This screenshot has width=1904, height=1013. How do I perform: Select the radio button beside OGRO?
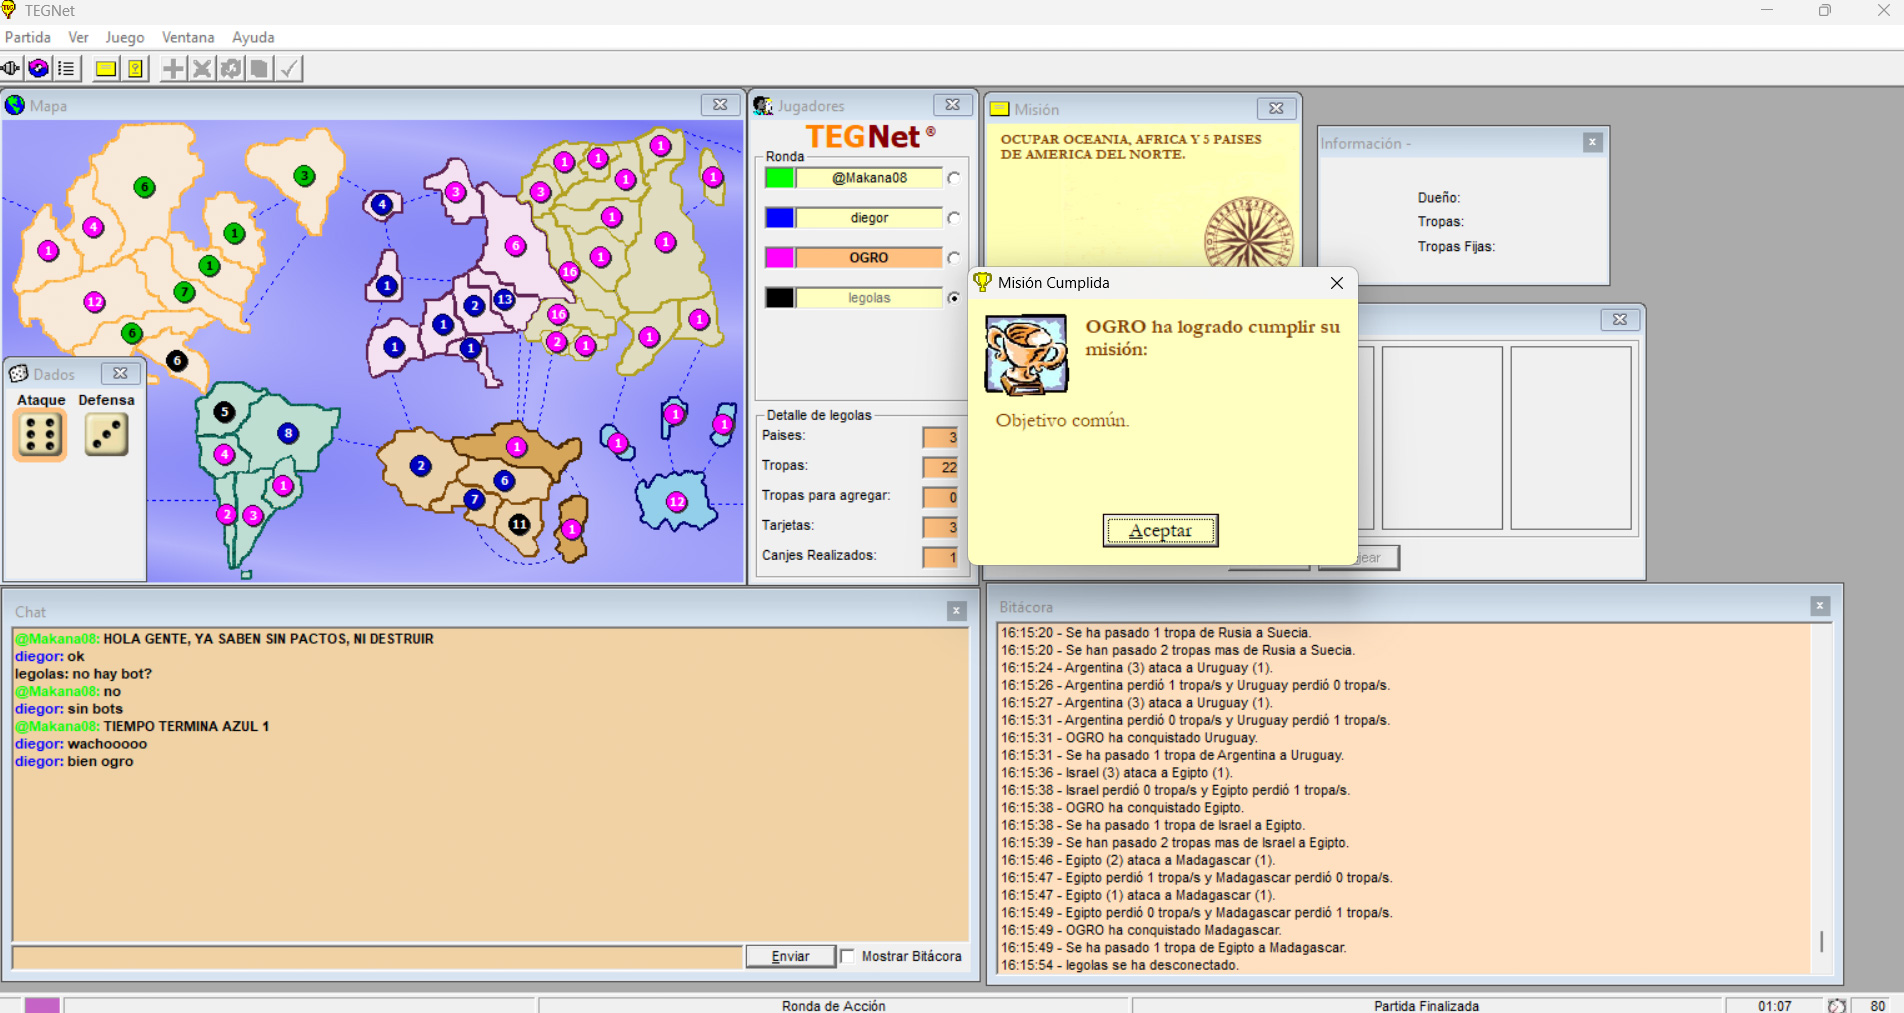pyautogui.click(x=954, y=258)
